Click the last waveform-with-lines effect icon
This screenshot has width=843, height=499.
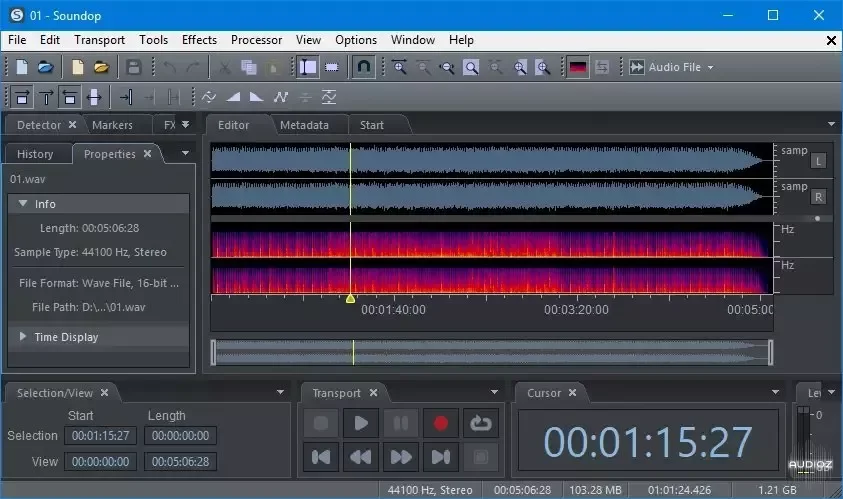click(328, 97)
